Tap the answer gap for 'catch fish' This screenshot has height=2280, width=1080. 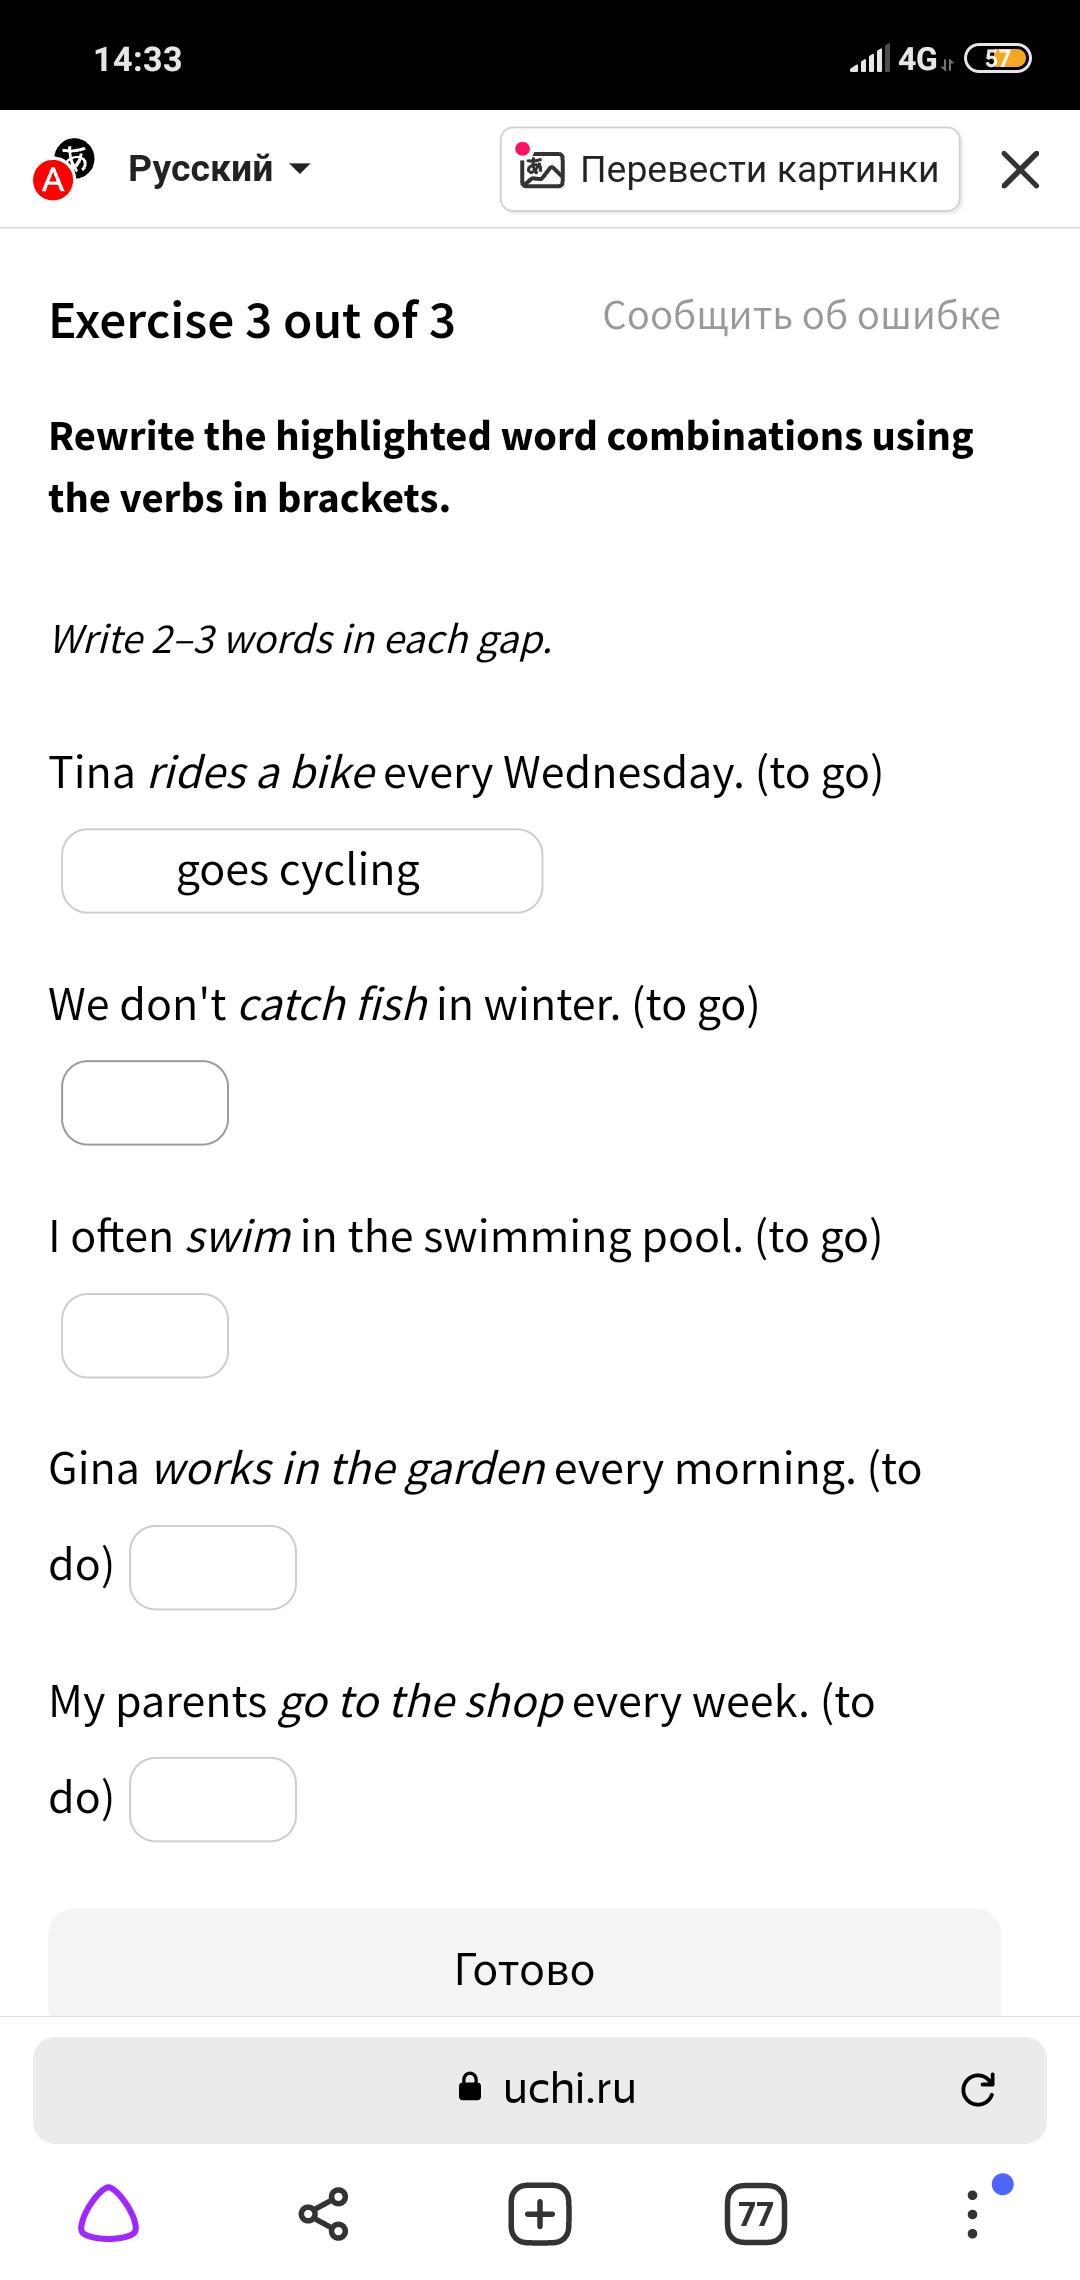pyautogui.click(x=145, y=1103)
